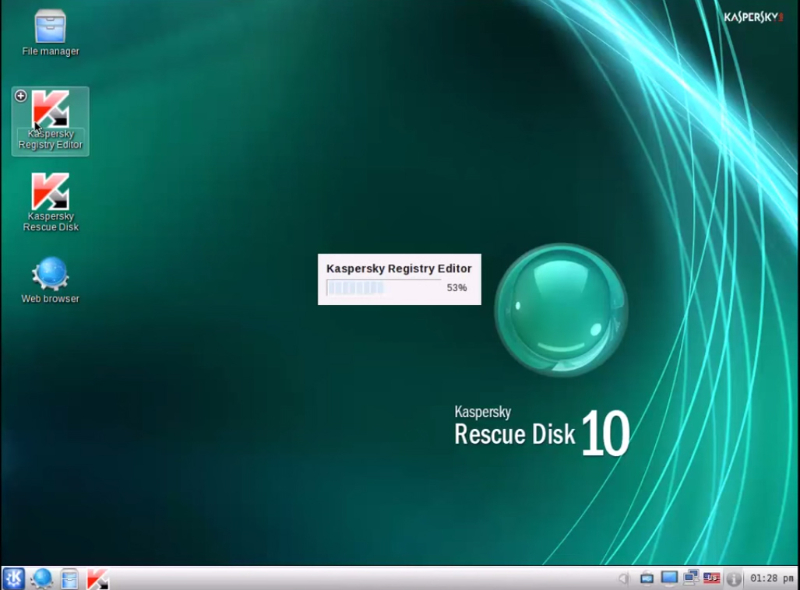
Task: Open the notifications info tray icon
Action: (x=734, y=578)
